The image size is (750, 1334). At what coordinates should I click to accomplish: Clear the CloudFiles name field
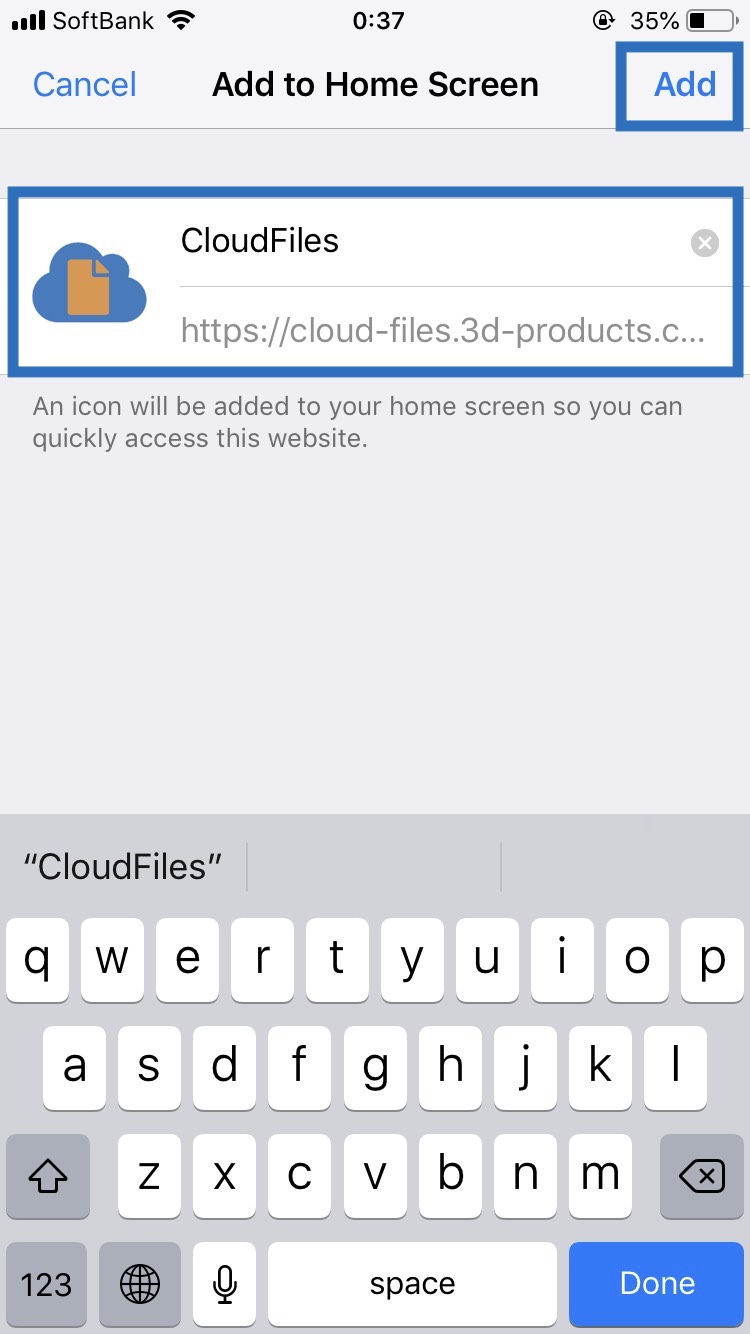point(705,243)
